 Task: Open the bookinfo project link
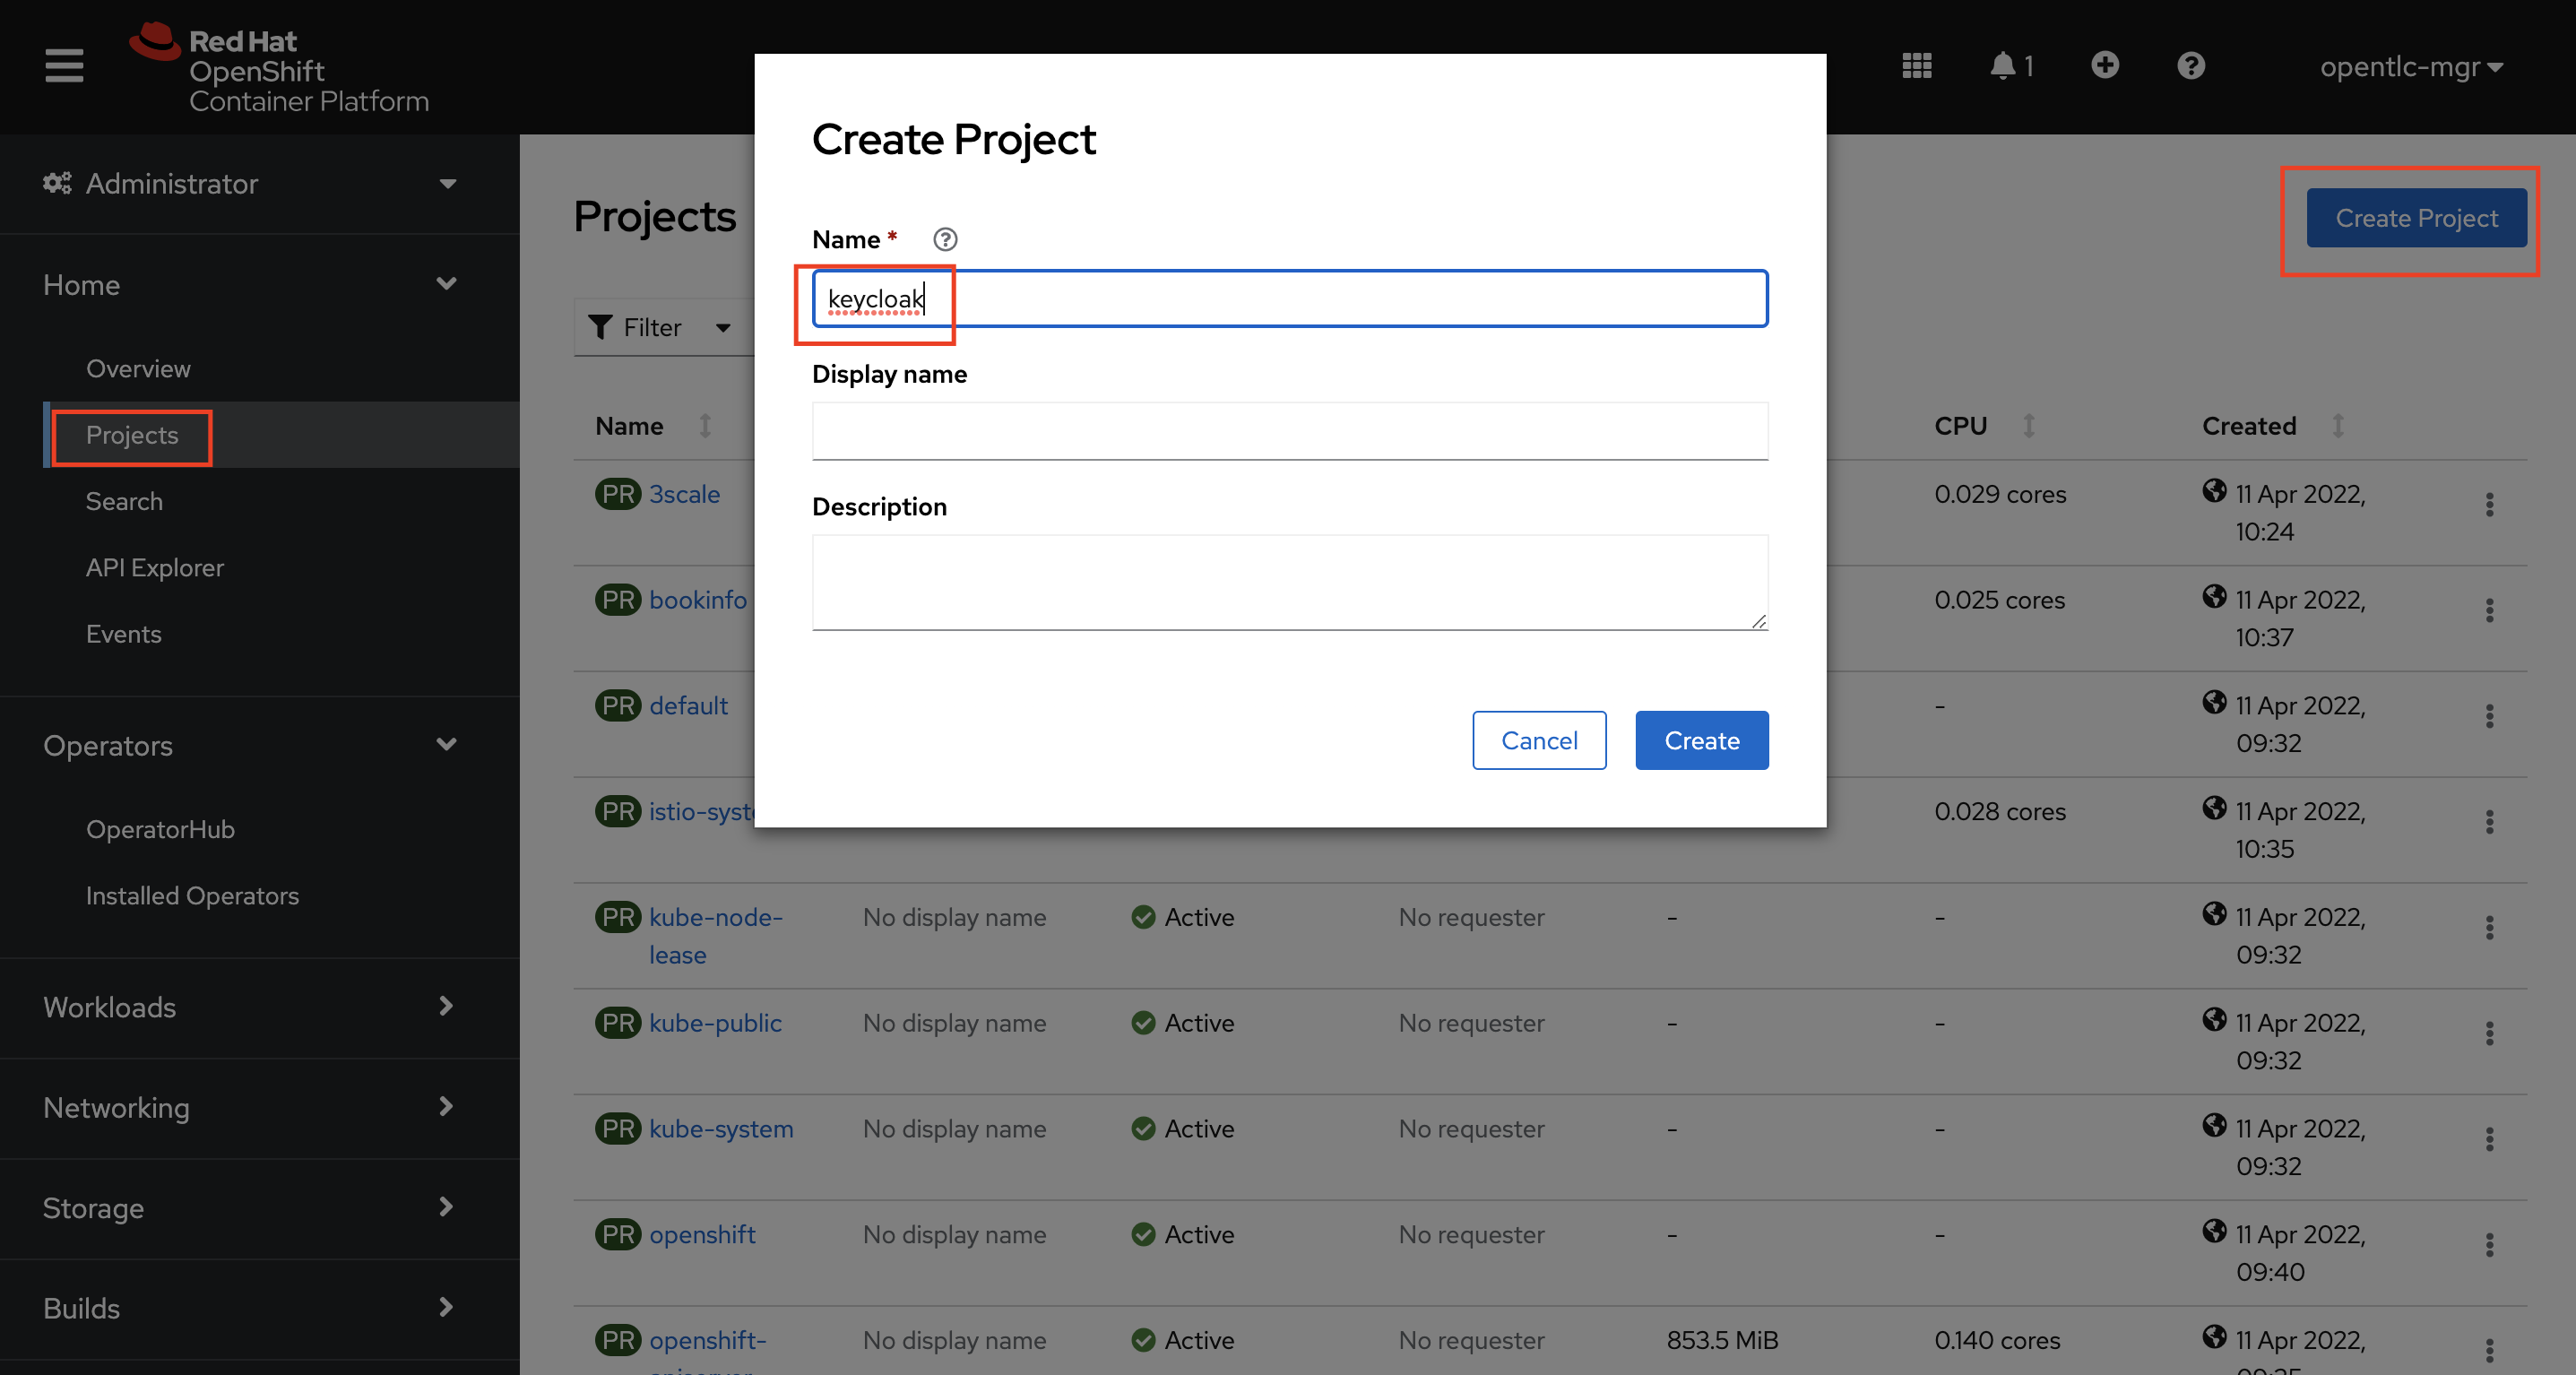point(698,600)
